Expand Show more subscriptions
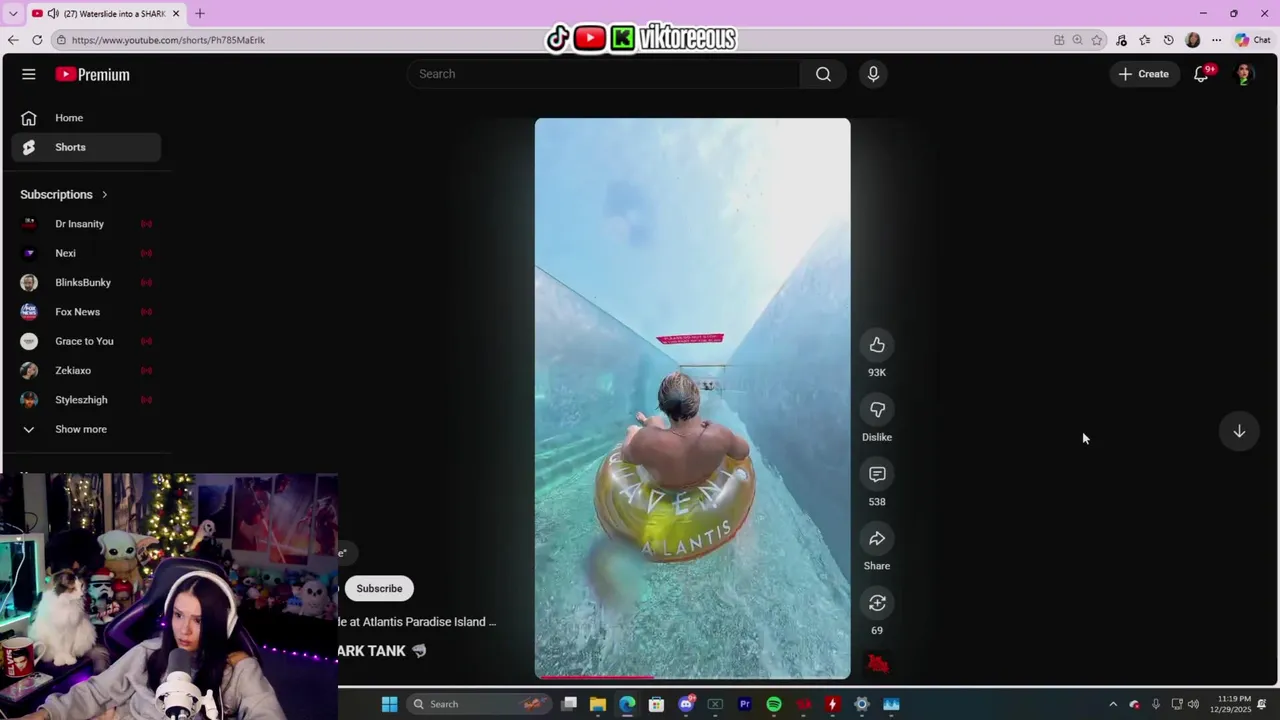 (86, 429)
